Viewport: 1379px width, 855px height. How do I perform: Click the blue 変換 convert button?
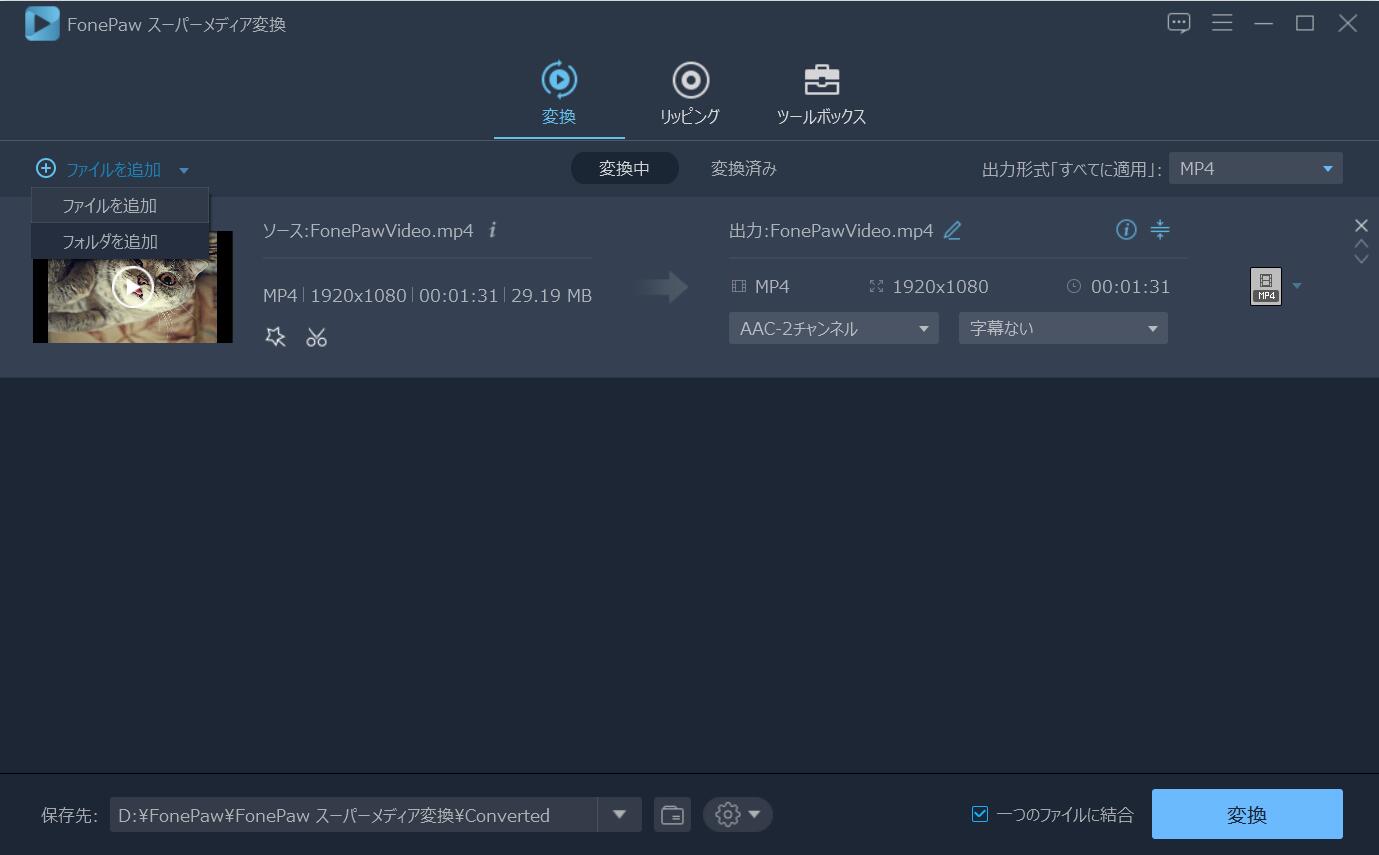1246,815
